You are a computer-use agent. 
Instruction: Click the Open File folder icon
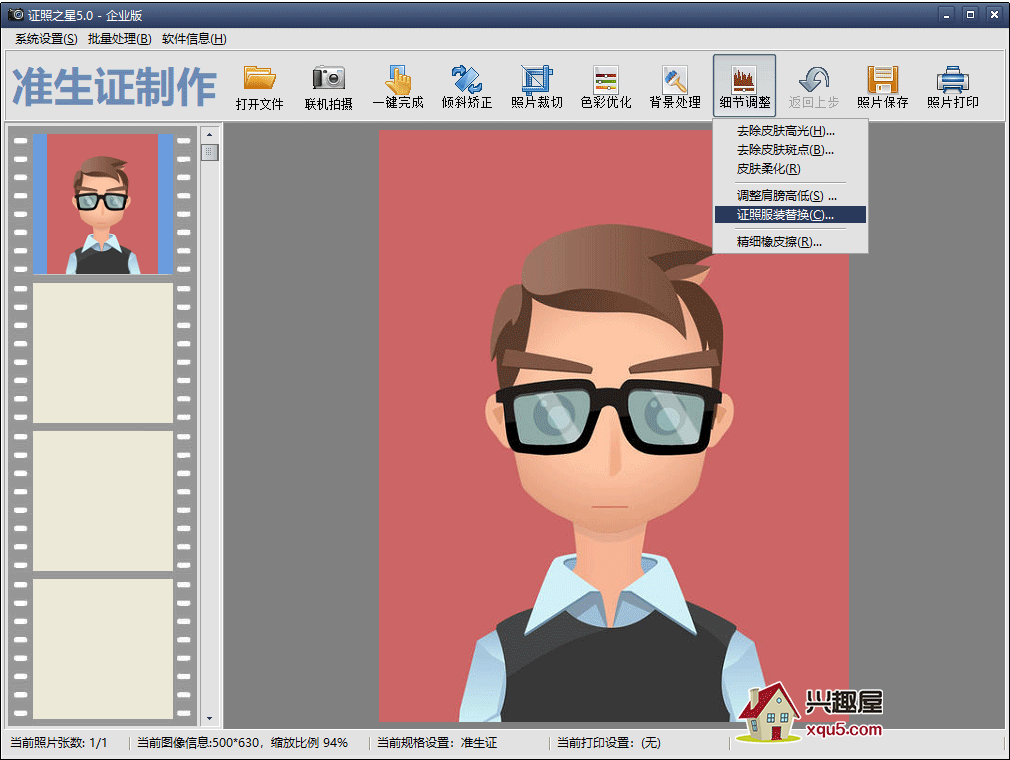tap(259, 79)
